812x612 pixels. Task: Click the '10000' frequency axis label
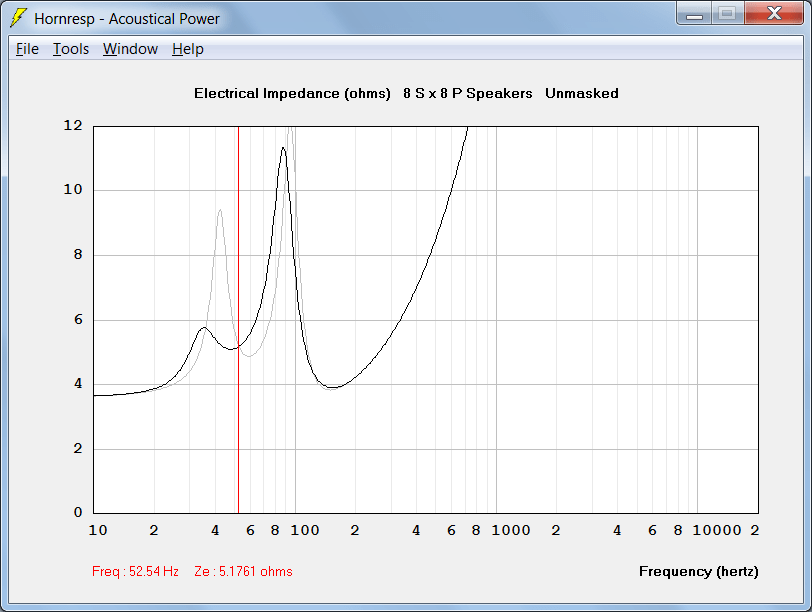[717, 530]
